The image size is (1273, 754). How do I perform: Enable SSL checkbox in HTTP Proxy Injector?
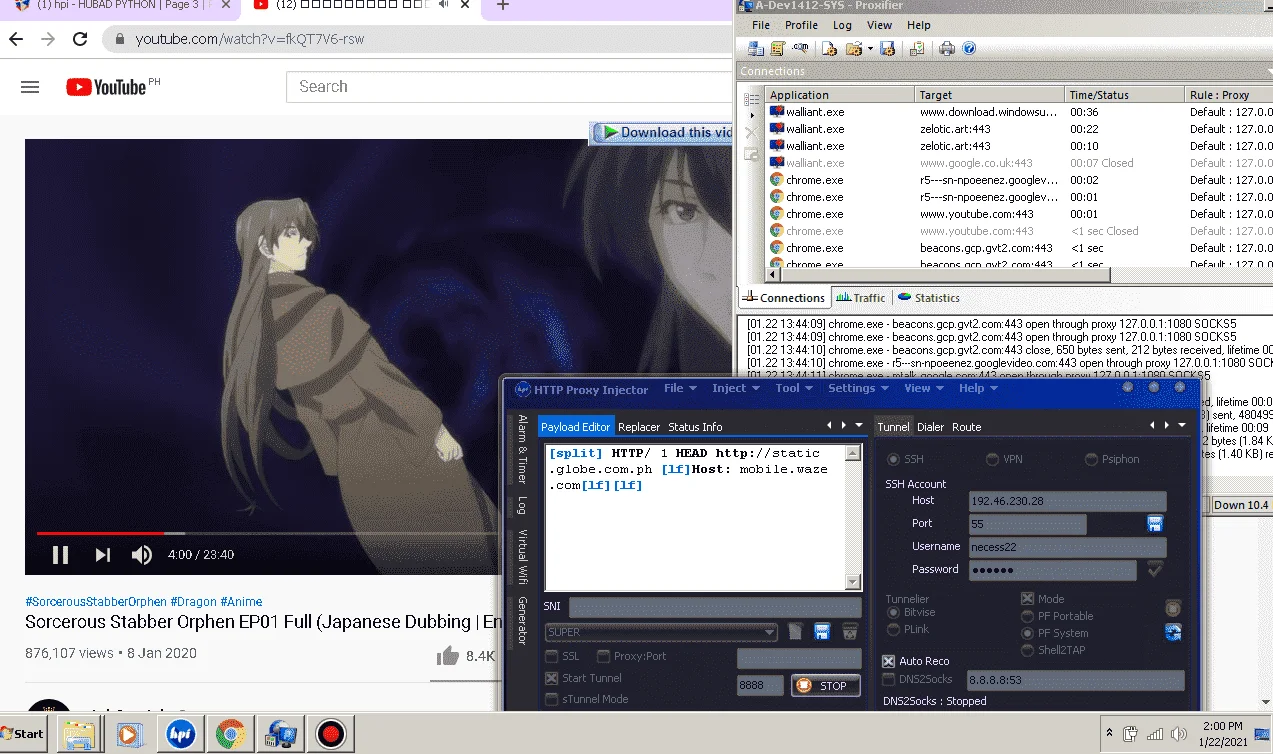pyautogui.click(x=552, y=656)
